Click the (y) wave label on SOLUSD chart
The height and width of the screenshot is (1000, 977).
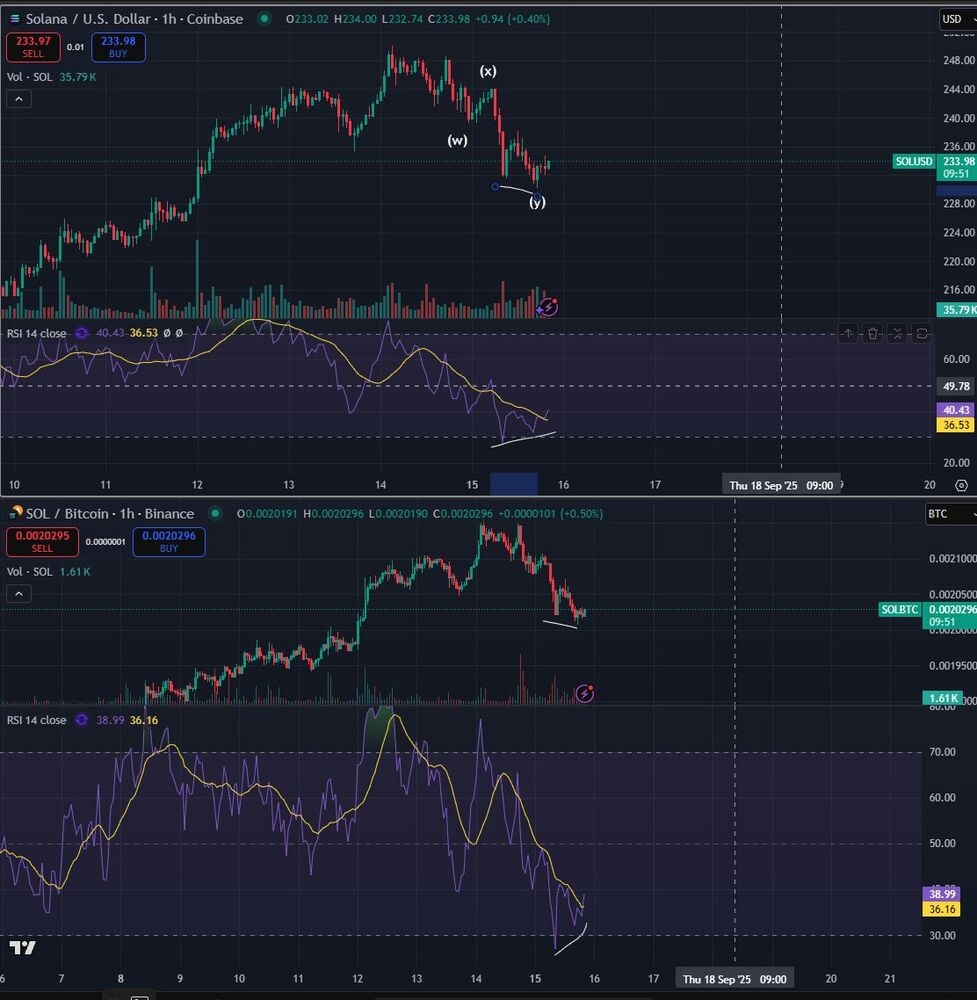click(x=538, y=202)
